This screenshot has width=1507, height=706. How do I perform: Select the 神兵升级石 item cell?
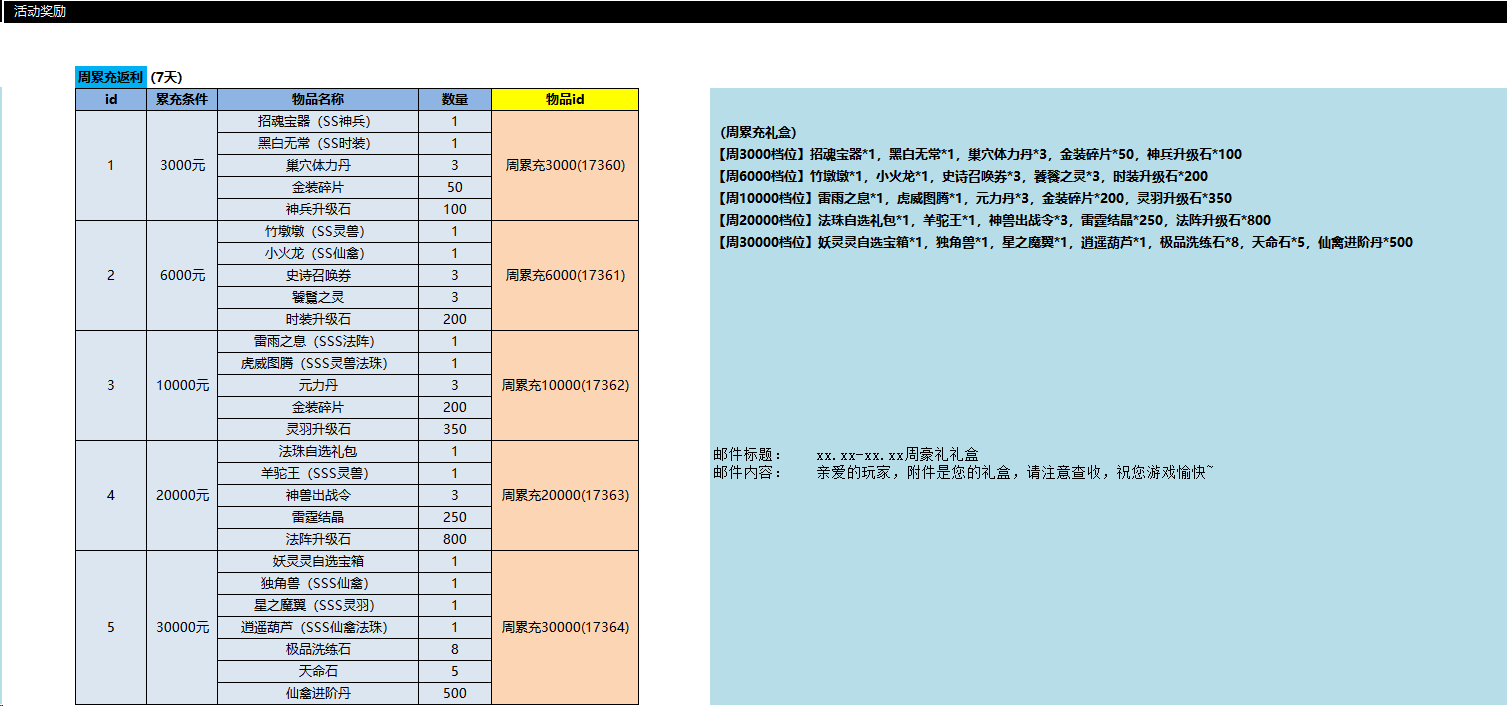click(318, 209)
